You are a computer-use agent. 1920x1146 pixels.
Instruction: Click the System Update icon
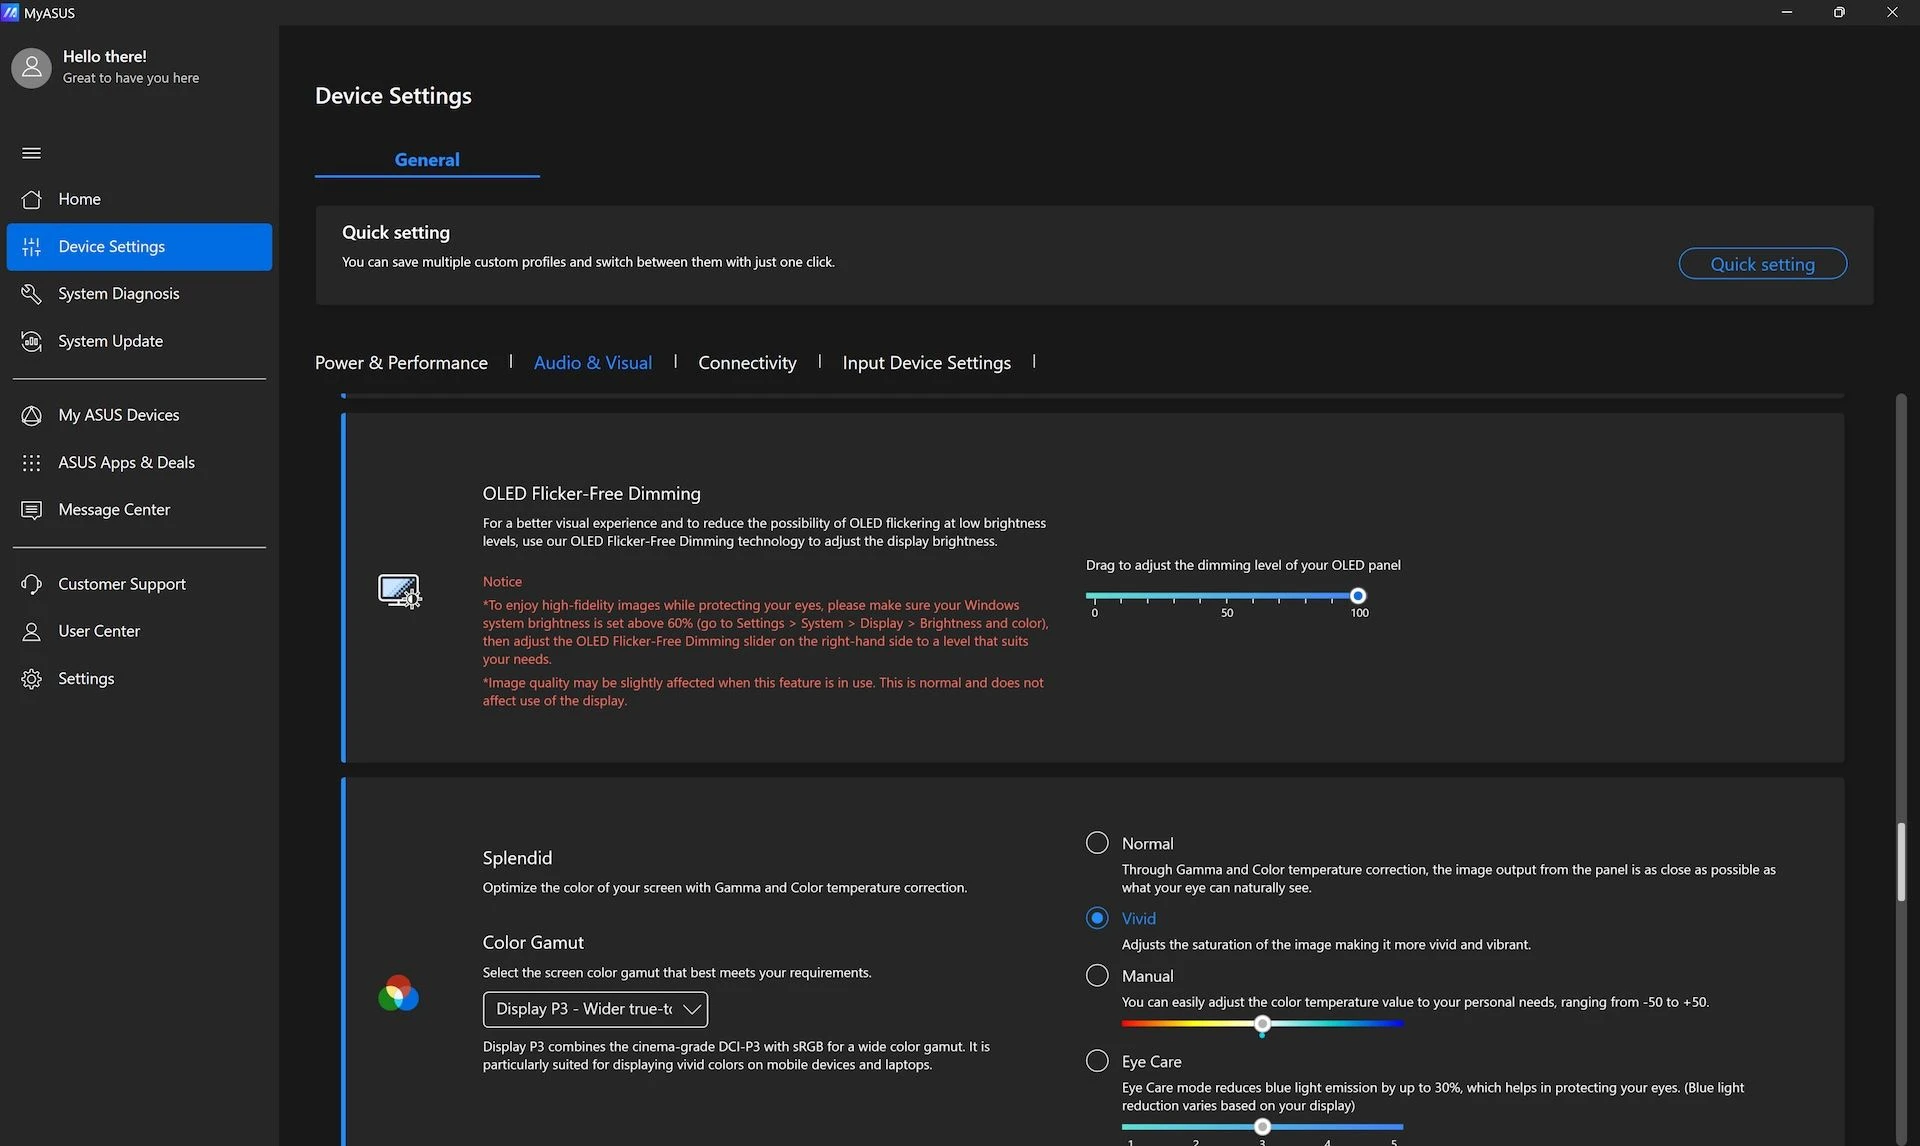(31, 341)
